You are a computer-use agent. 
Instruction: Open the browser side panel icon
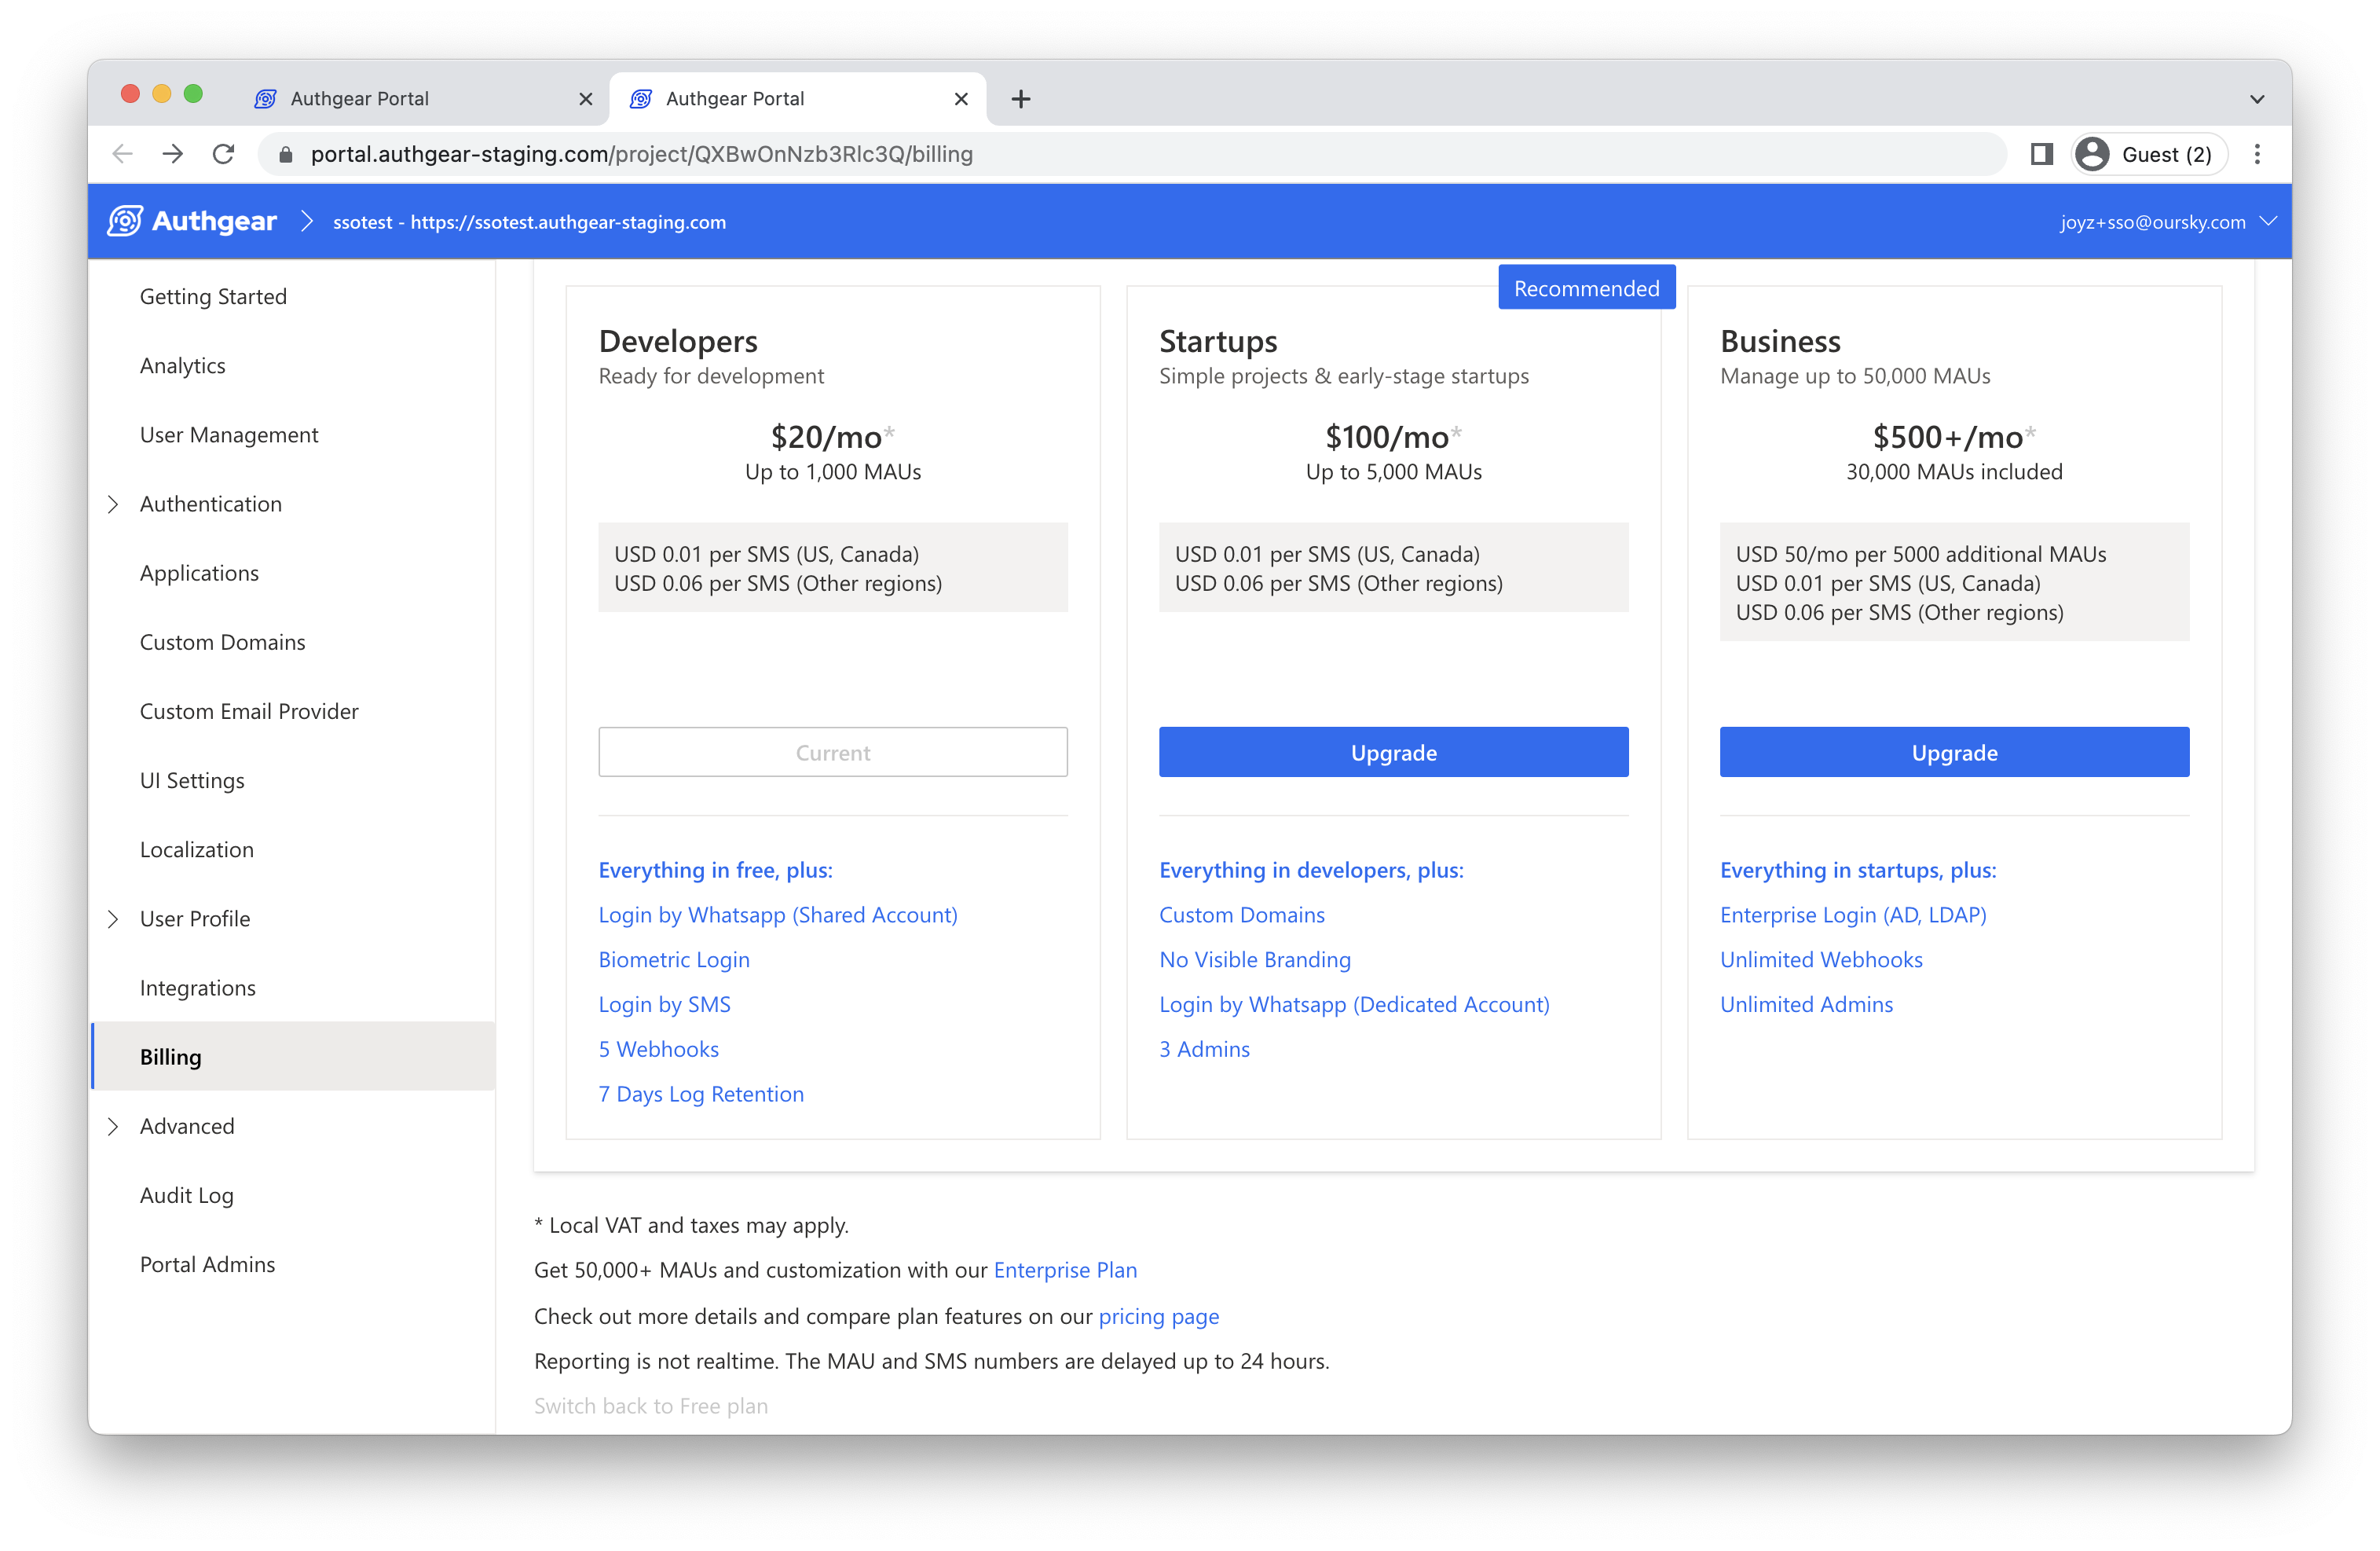tap(2041, 154)
